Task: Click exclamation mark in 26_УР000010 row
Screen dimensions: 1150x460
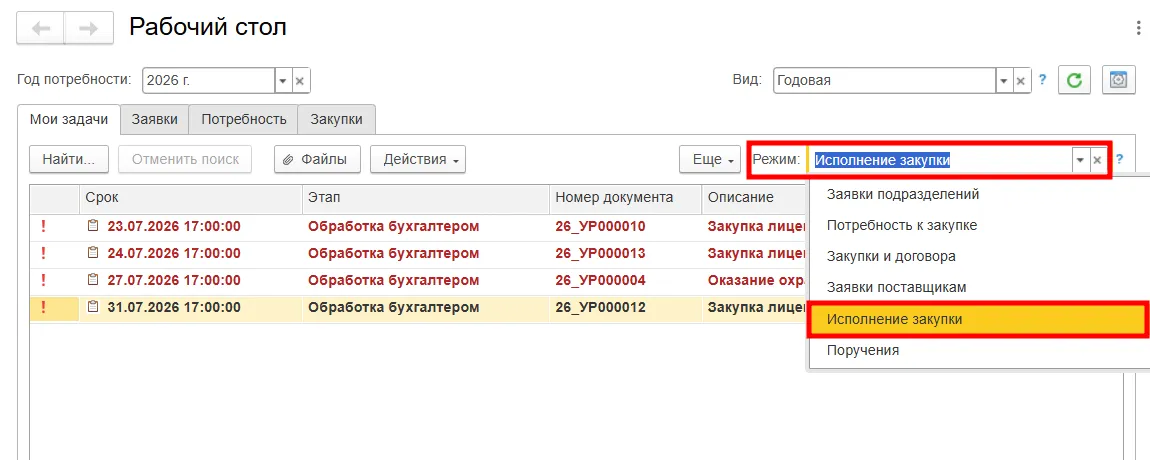Action: tap(43, 226)
